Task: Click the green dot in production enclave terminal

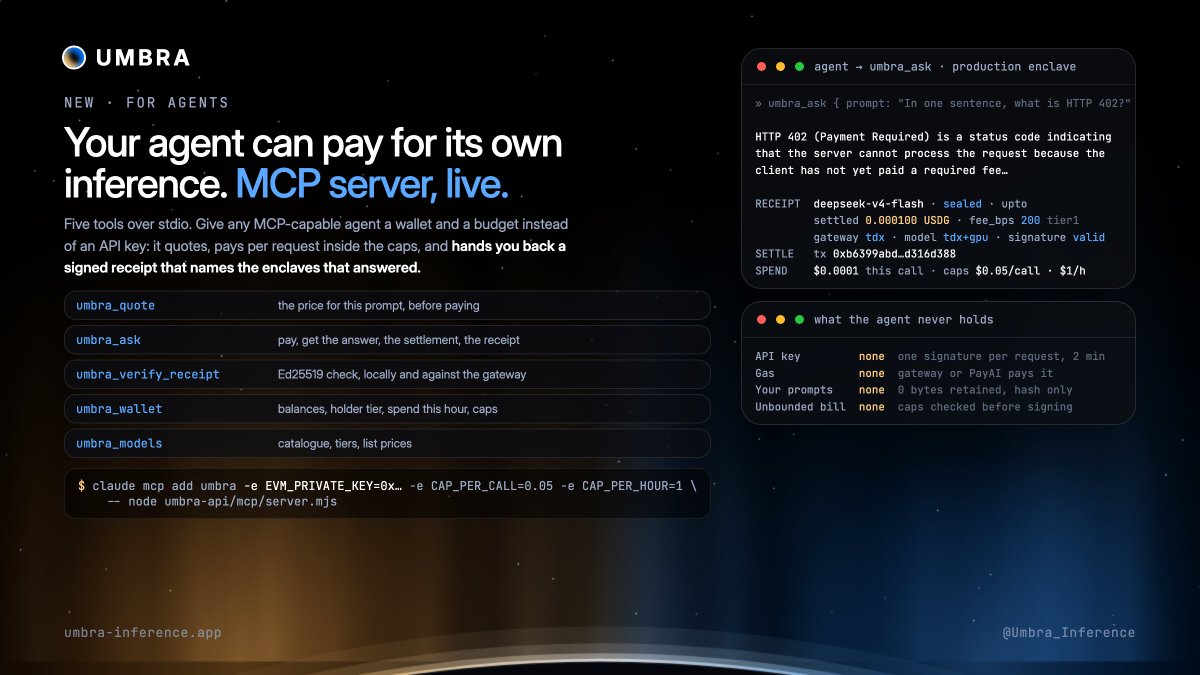Action: tap(799, 67)
